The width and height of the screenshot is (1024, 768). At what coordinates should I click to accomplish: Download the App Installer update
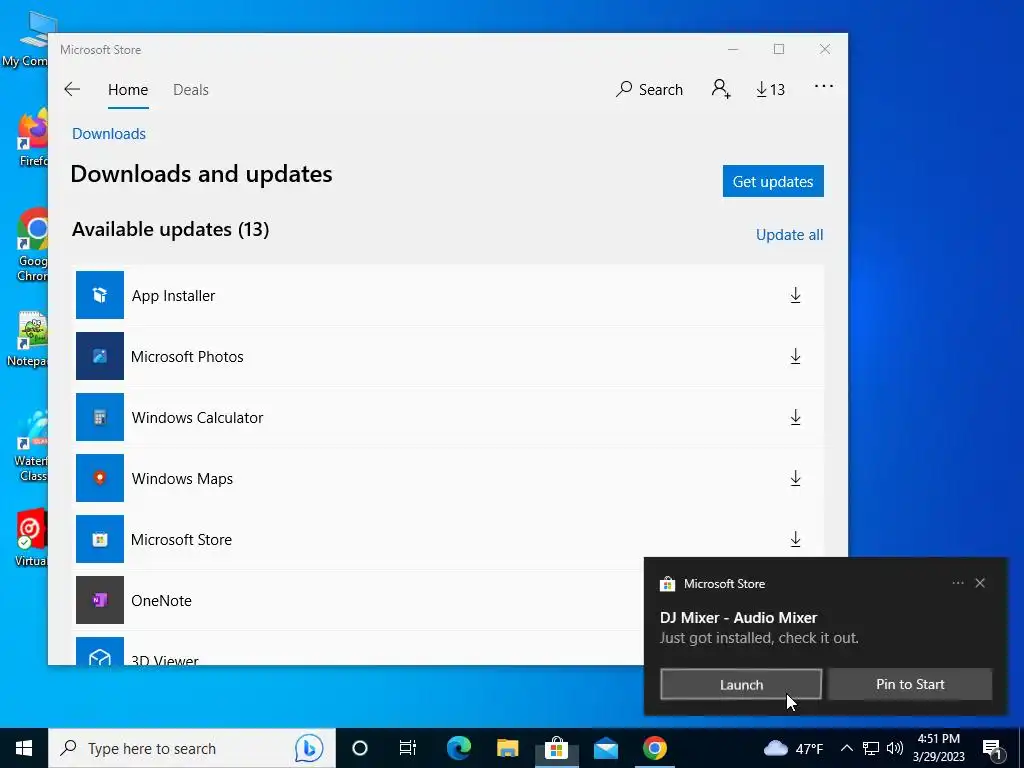[795, 295]
